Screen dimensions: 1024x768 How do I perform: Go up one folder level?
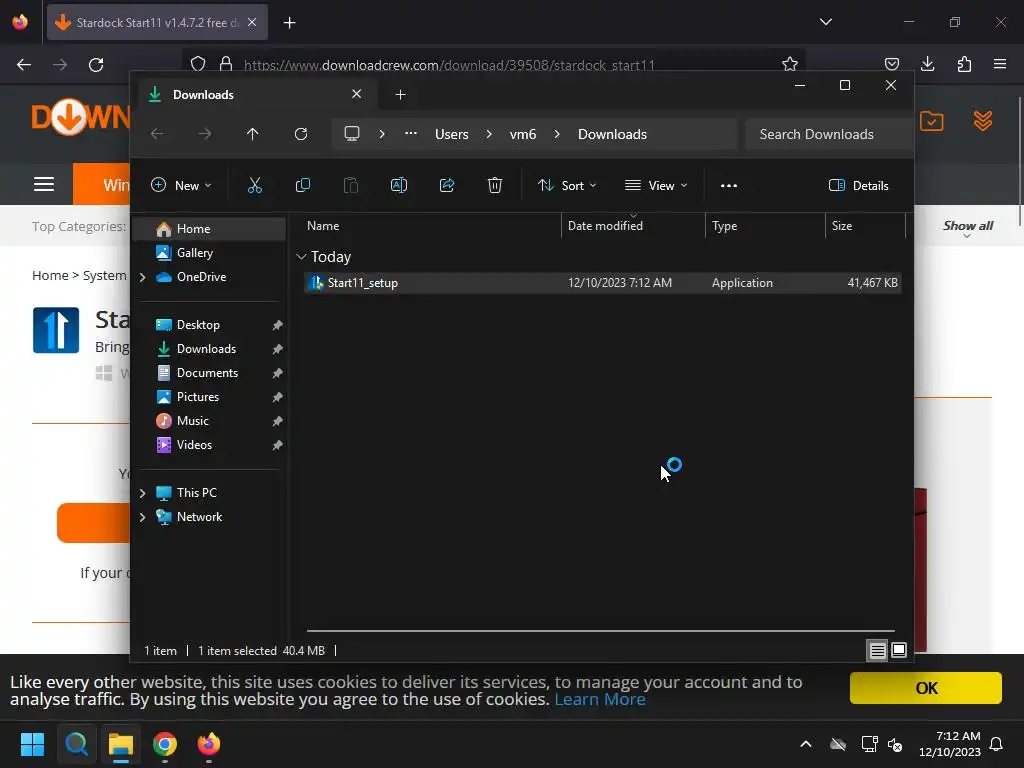pyautogui.click(x=252, y=134)
